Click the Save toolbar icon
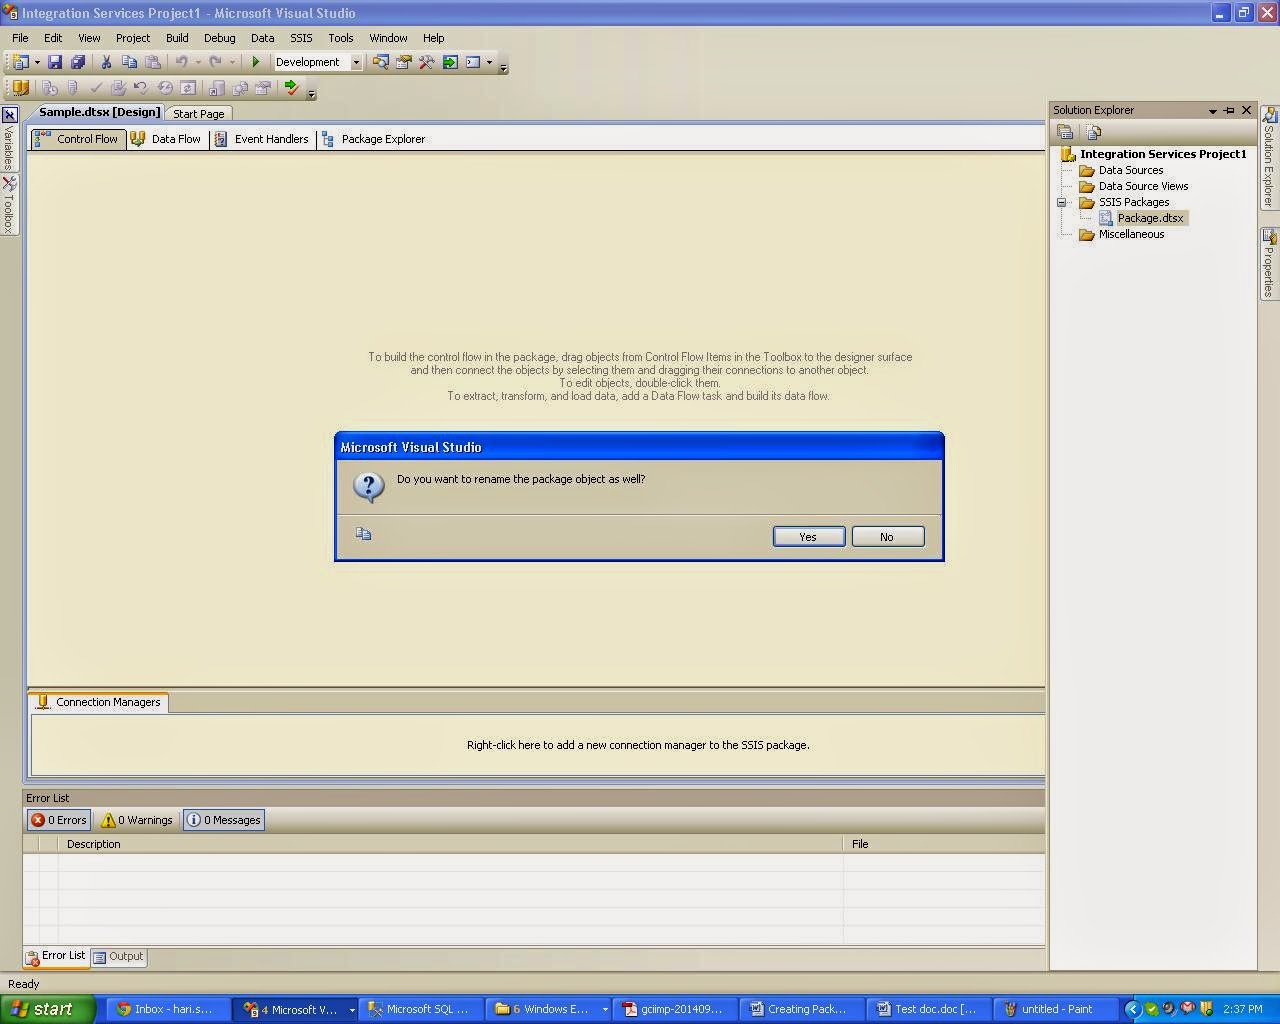 55,62
